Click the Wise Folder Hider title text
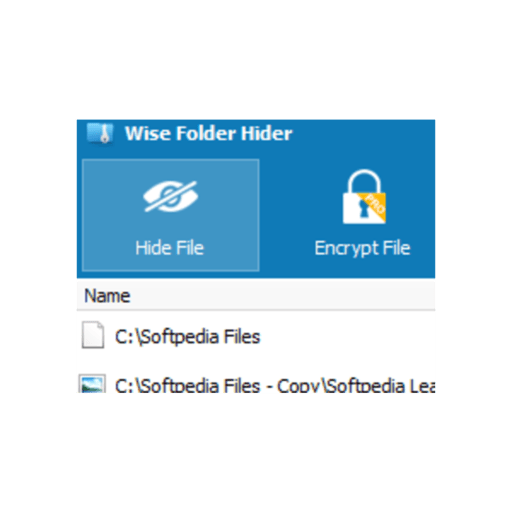 208,133
